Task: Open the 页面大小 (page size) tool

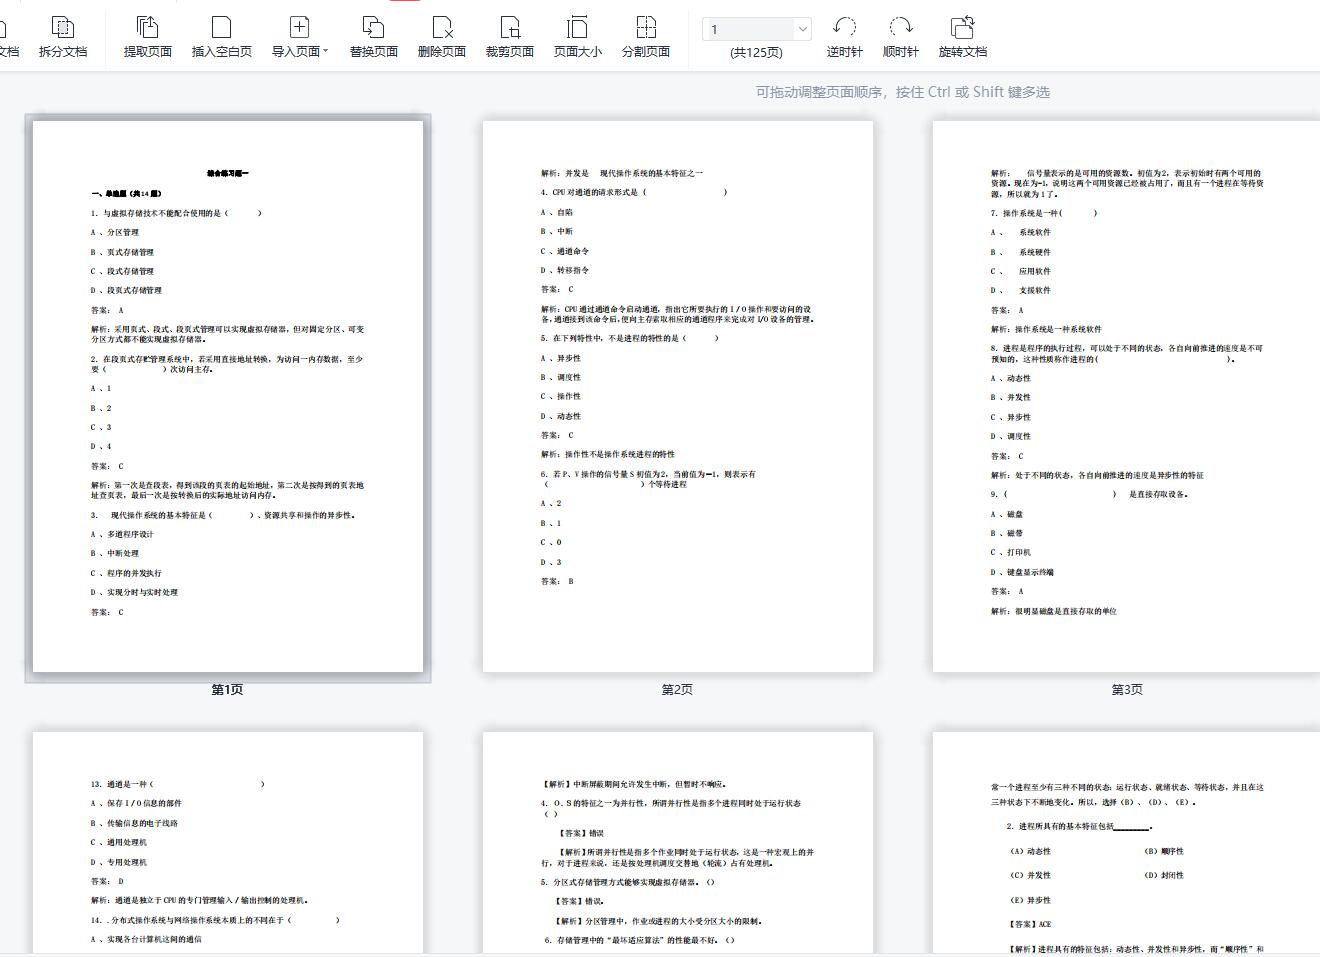Action: [x=578, y=37]
